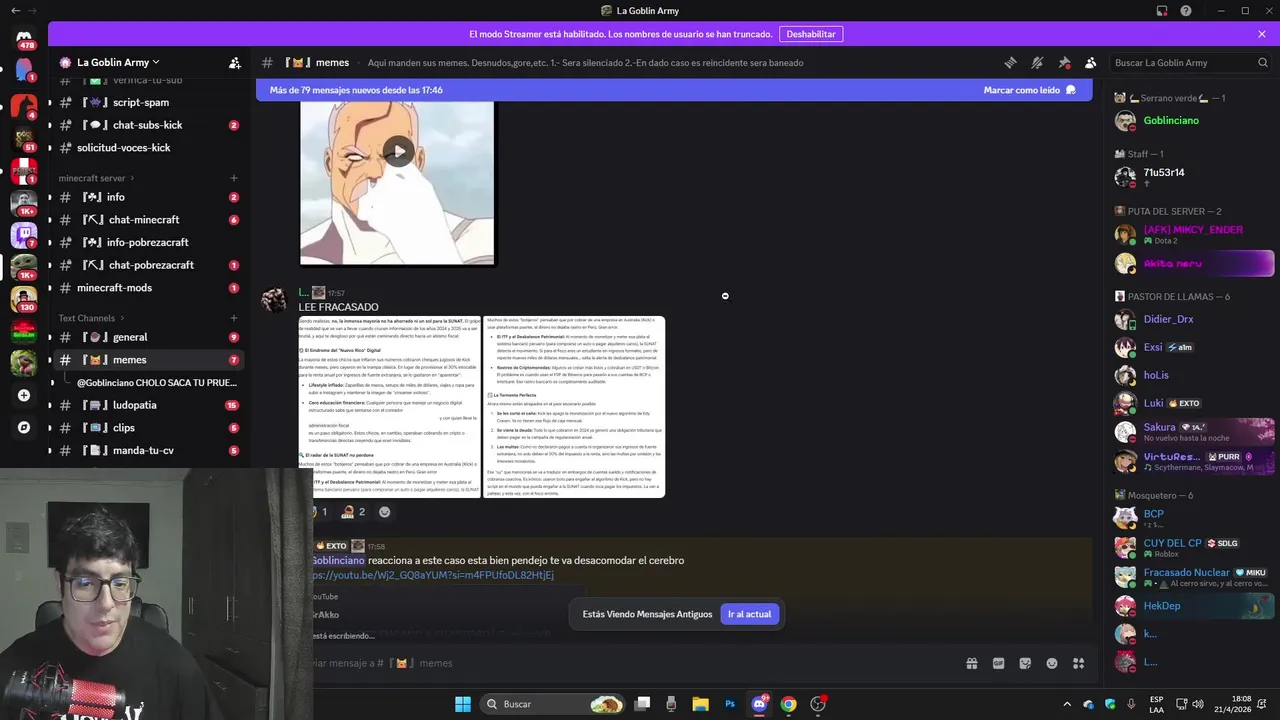
Task: Click Ir al actual button
Action: tap(749, 614)
